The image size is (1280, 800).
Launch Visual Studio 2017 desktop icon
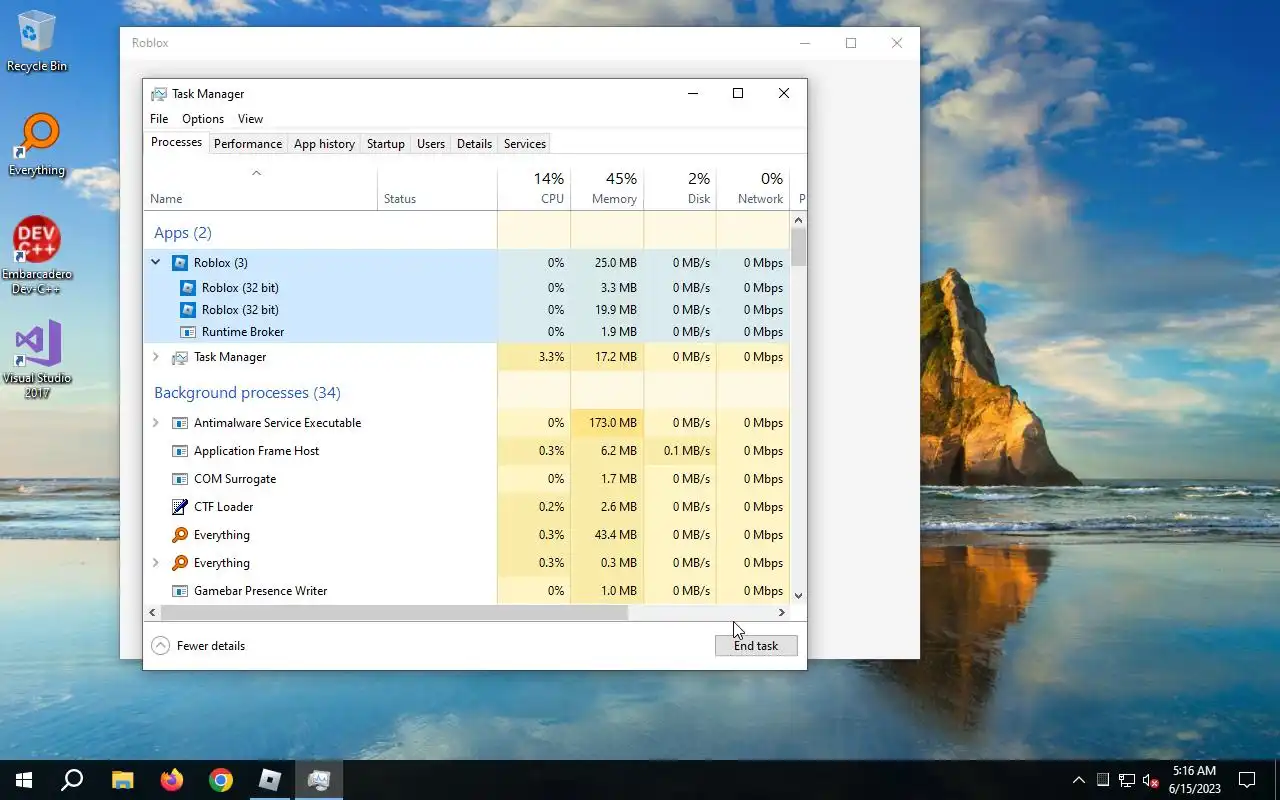37,358
